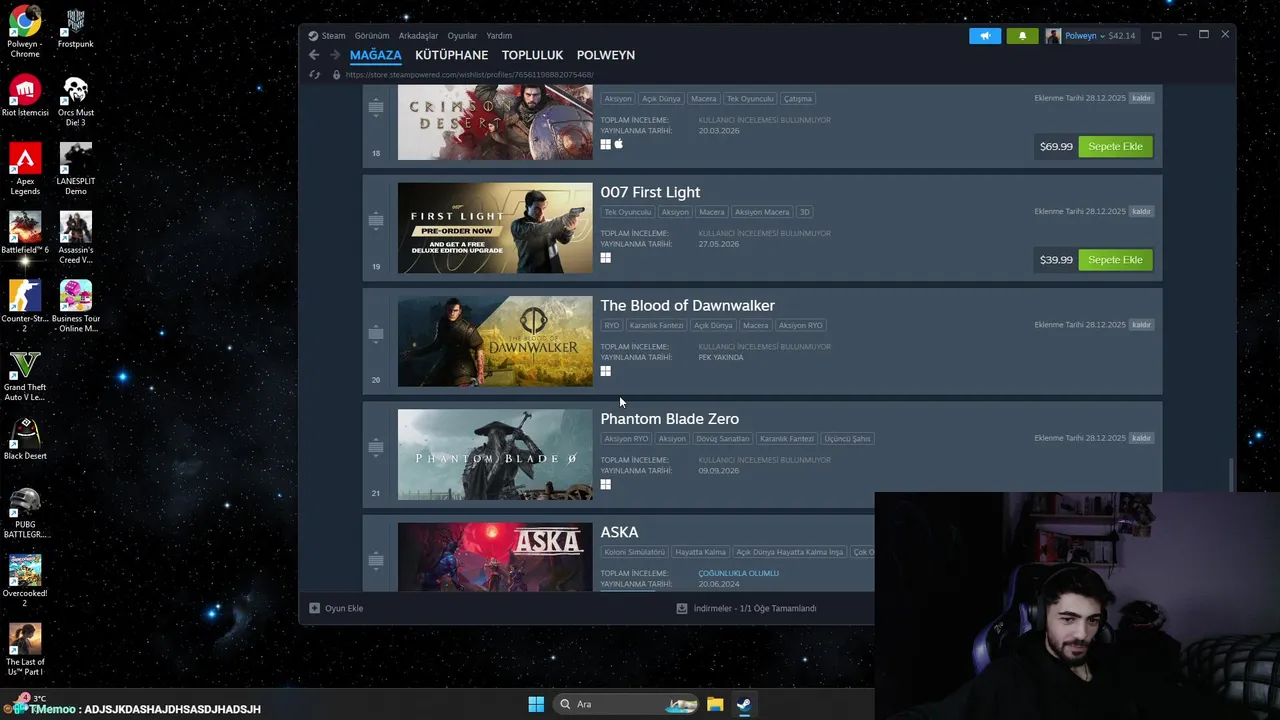
Task: Click the Steam logo in the menu bar
Action: [x=313, y=36]
